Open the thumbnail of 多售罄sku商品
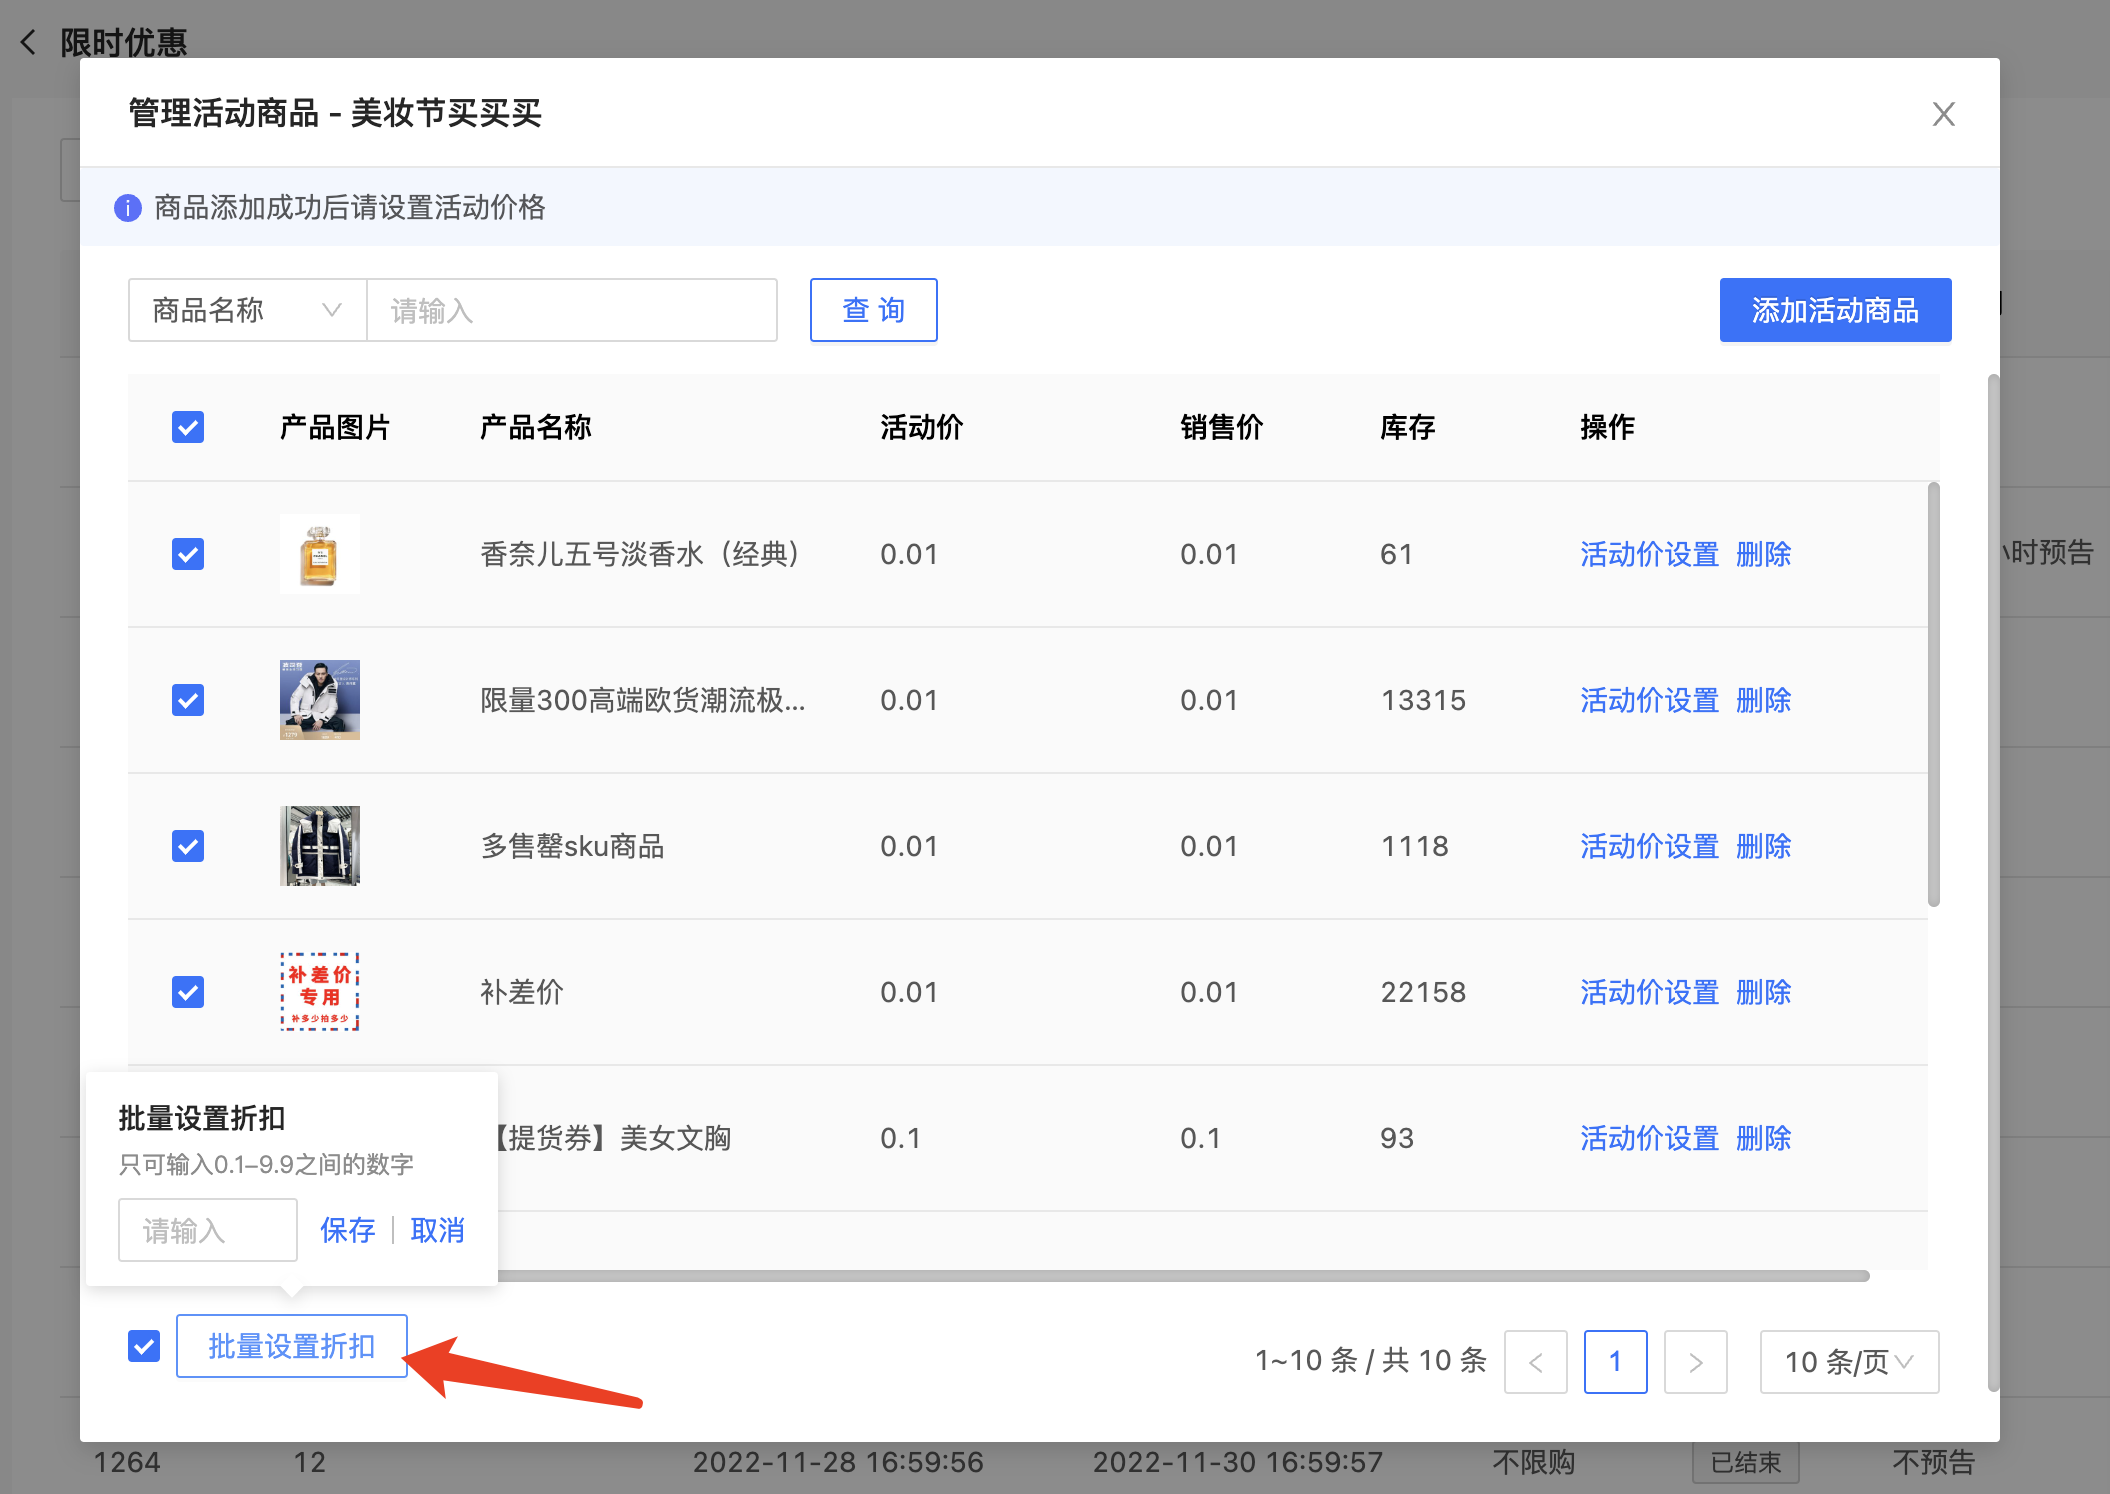 click(319, 846)
